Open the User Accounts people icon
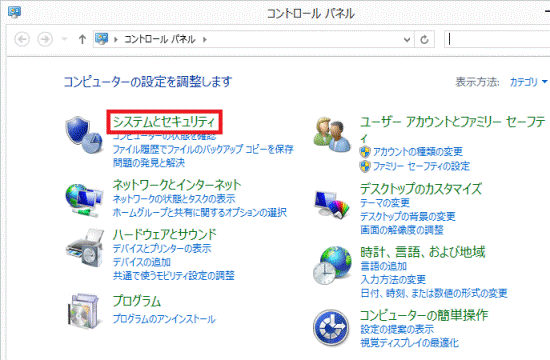The image size is (550, 360). (332, 135)
